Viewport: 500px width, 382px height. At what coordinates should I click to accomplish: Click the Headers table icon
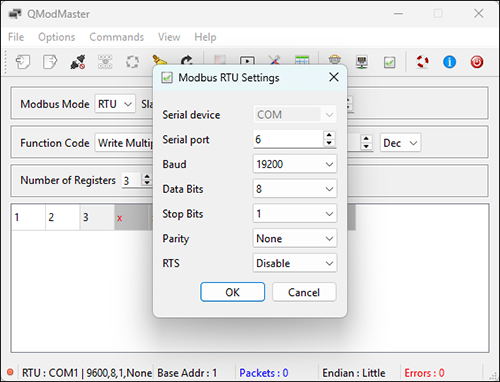point(302,60)
